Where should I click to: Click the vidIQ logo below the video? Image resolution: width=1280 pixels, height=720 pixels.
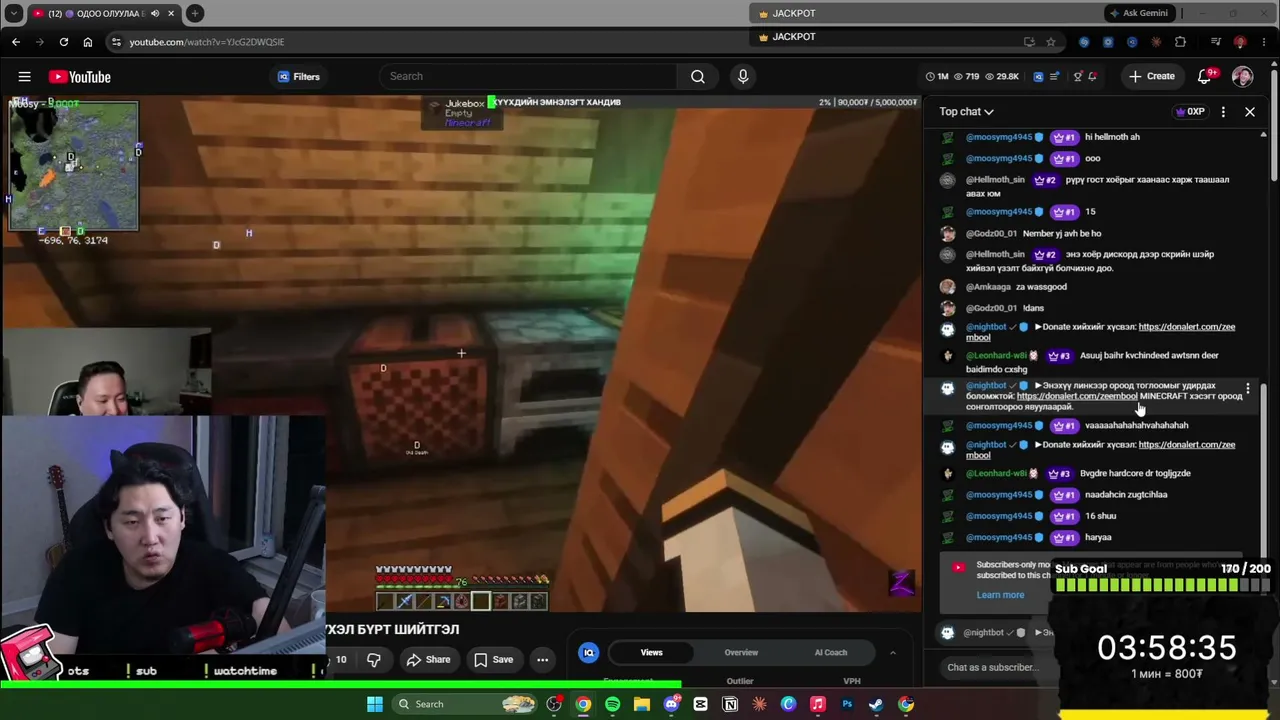click(x=589, y=653)
